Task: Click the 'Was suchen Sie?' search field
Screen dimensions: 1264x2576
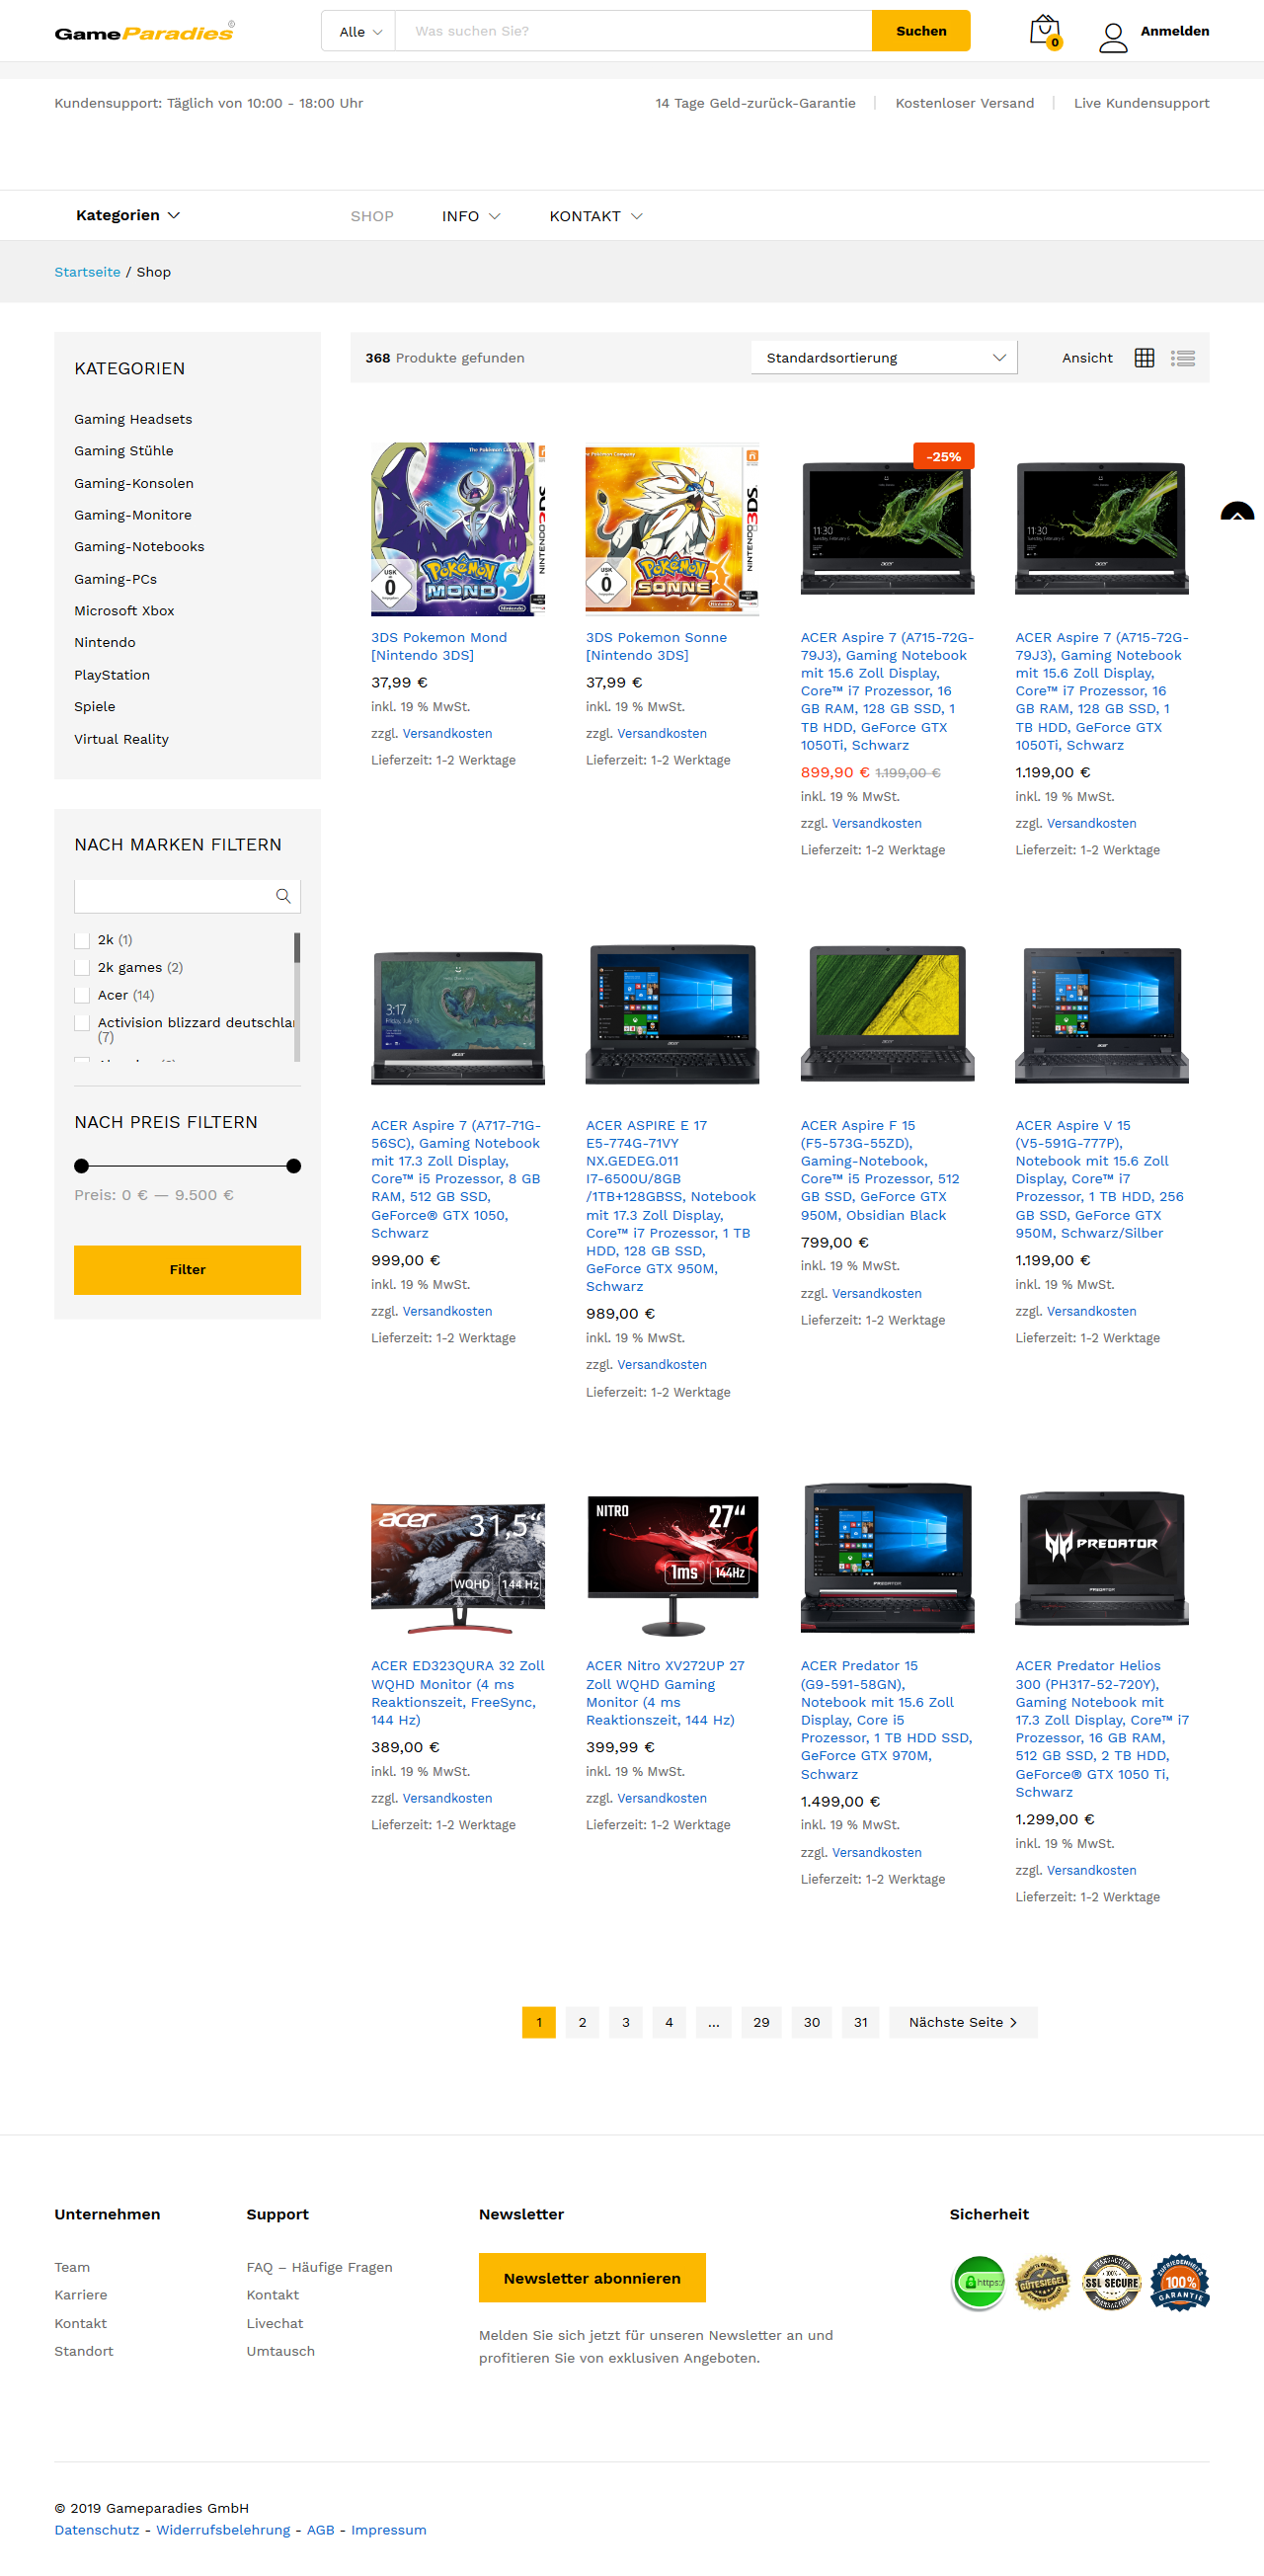Action: [633, 31]
